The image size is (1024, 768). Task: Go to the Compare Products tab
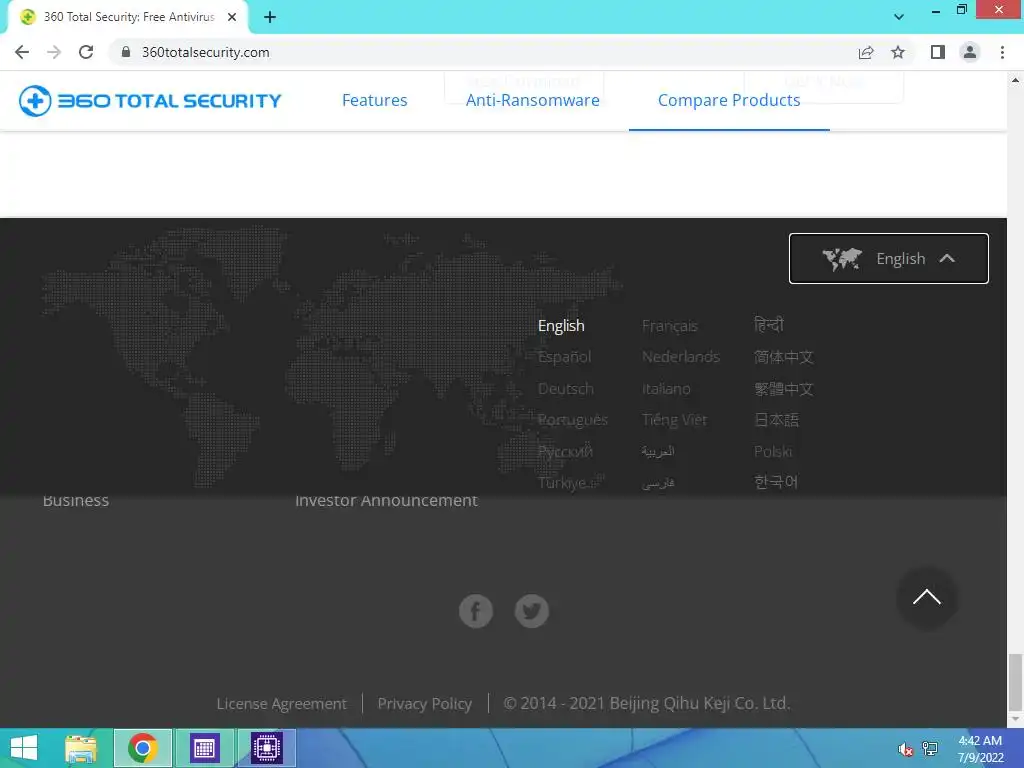click(729, 101)
